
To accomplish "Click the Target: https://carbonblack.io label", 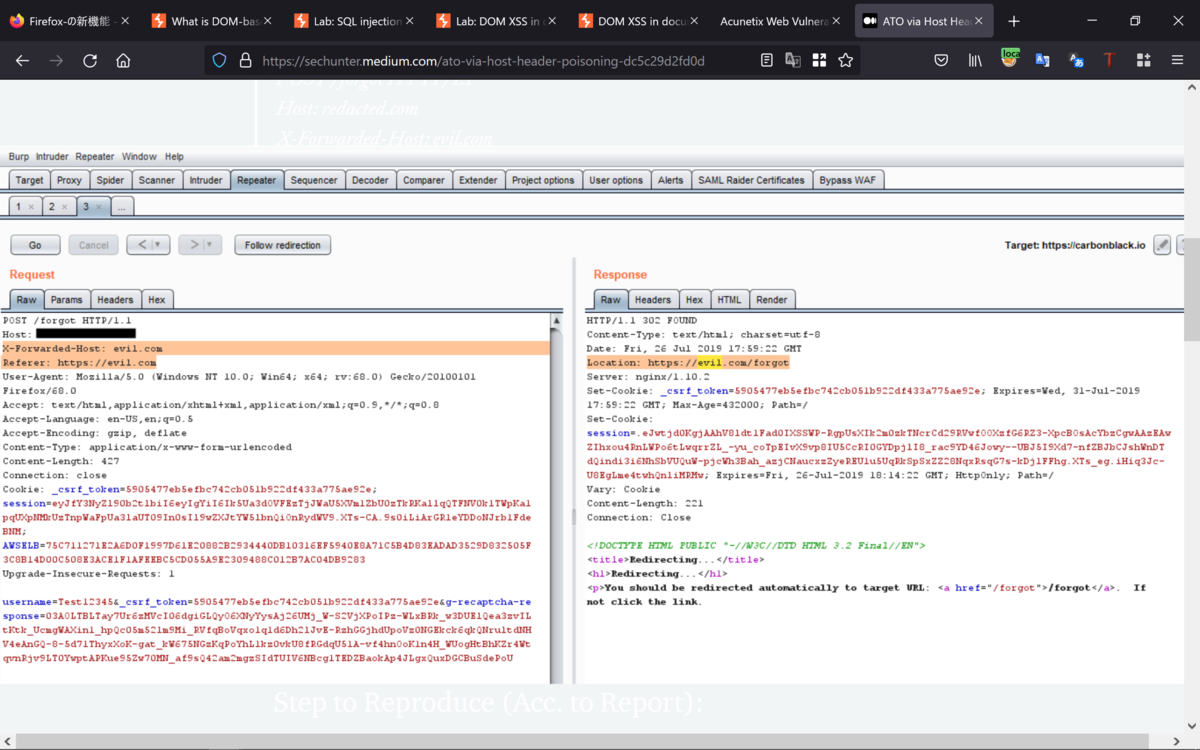I will (x=1075, y=245).
